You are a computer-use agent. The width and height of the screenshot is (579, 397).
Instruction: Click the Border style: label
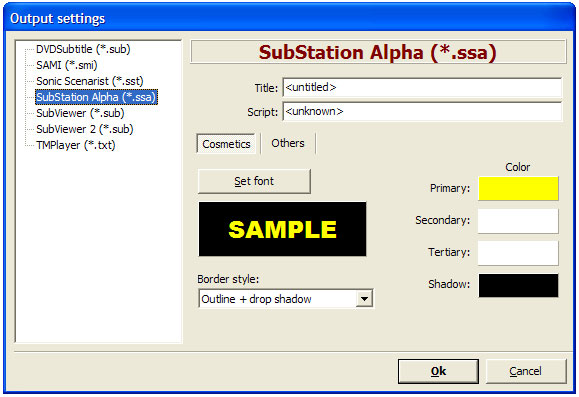point(228,279)
